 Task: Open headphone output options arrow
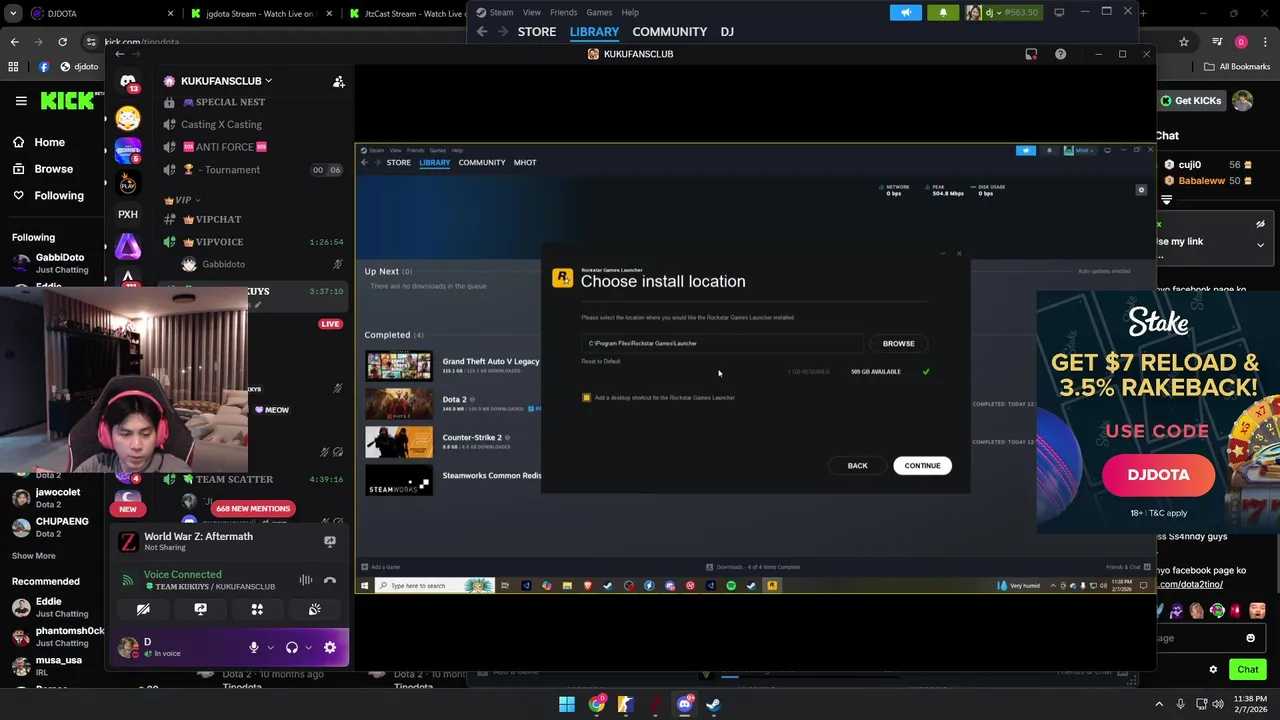pos(308,647)
